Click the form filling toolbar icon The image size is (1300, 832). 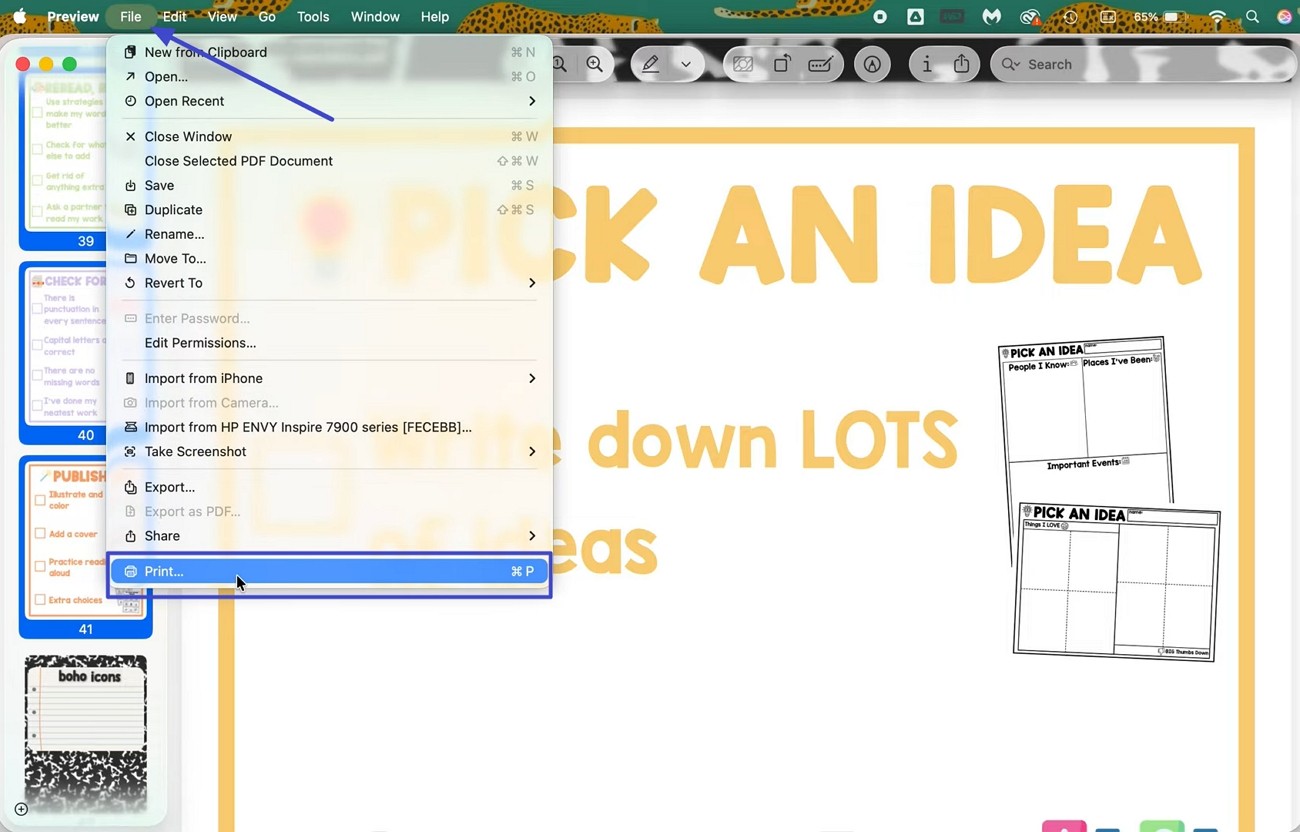pyautogui.click(x=821, y=64)
